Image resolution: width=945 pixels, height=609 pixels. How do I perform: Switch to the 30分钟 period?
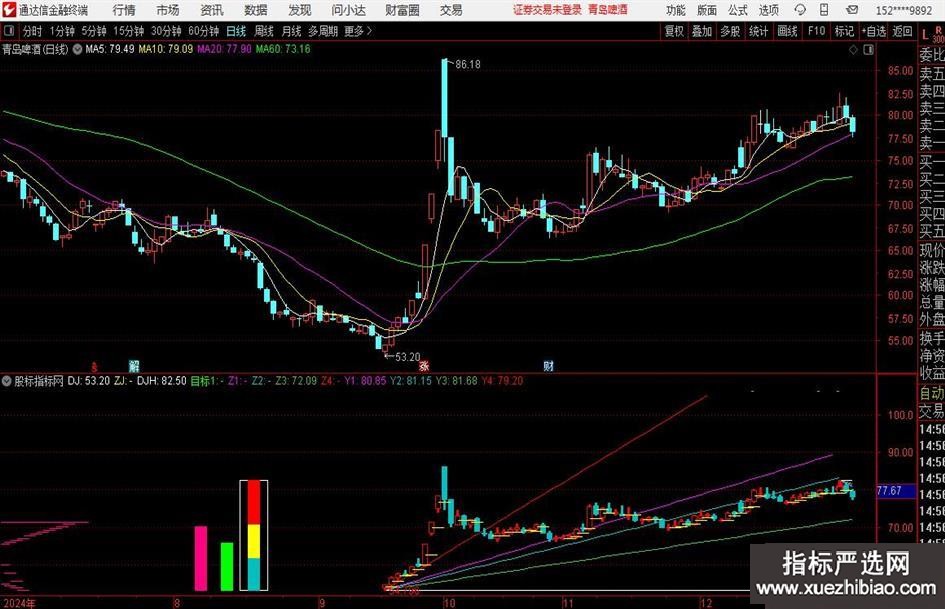pos(166,31)
